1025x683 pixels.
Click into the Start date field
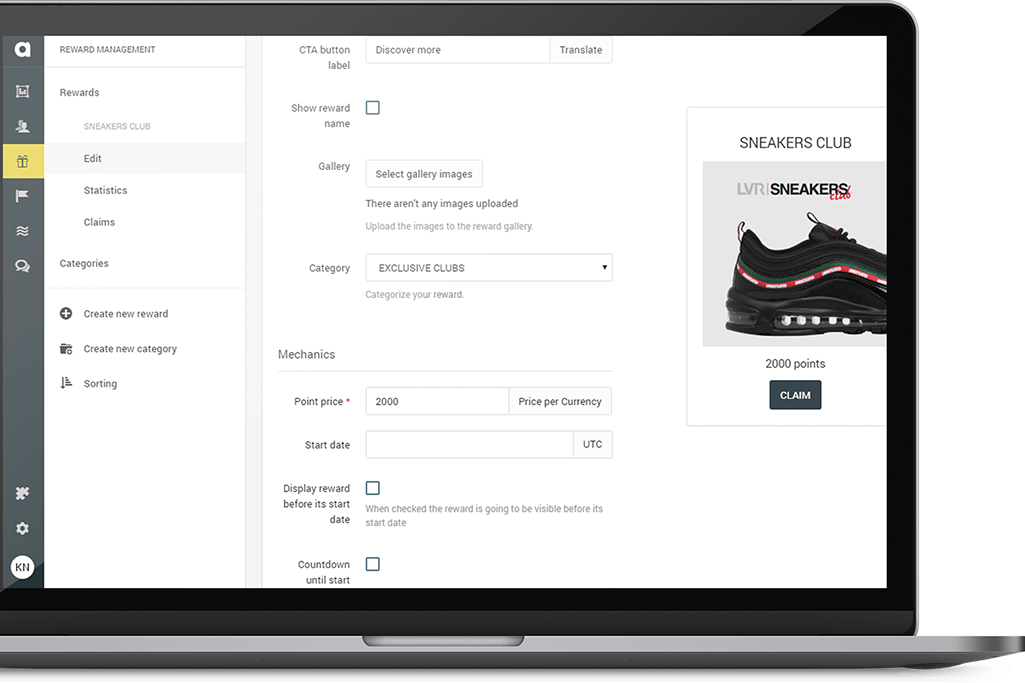click(x=469, y=444)
